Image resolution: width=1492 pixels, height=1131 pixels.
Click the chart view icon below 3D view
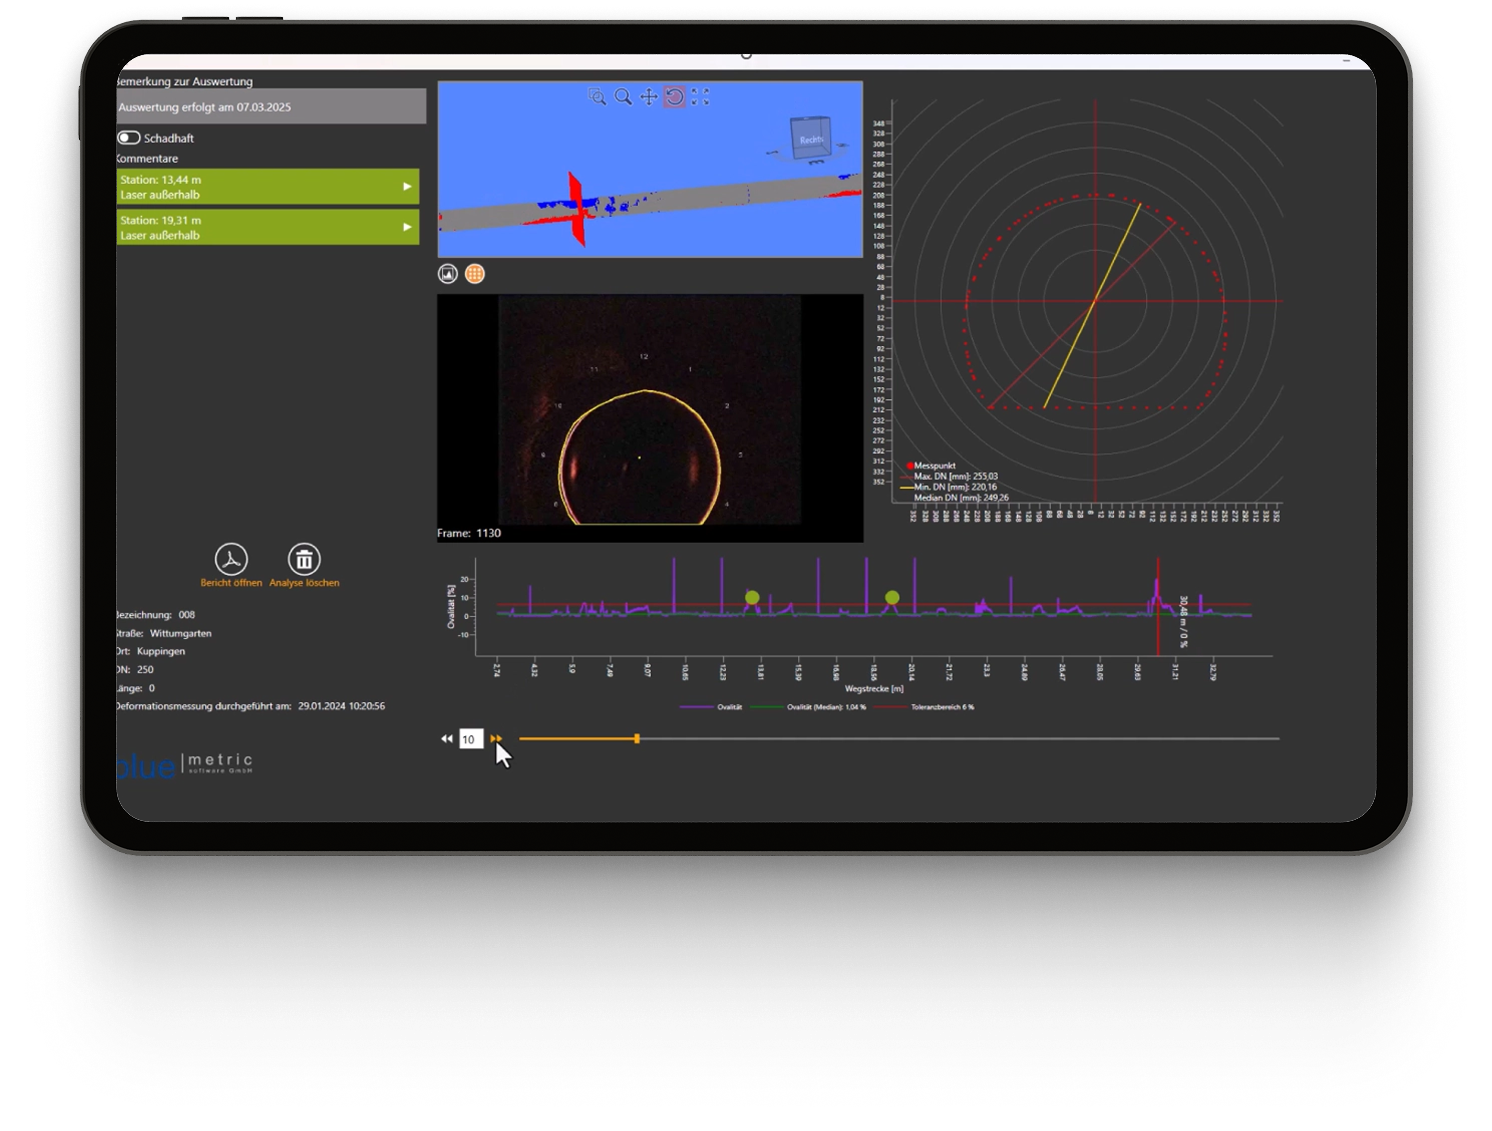[x=448, y=274]
